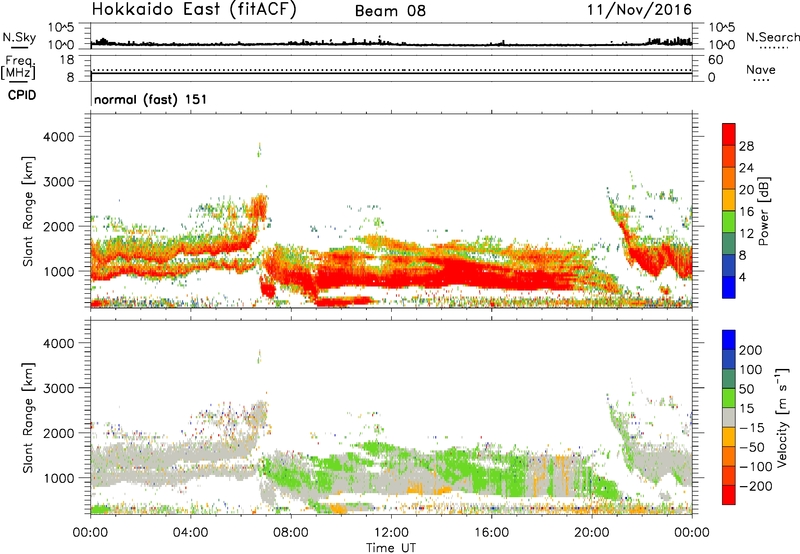Click the "18" tick on frequency axis
800x554 pixels.
click(66, 60)
